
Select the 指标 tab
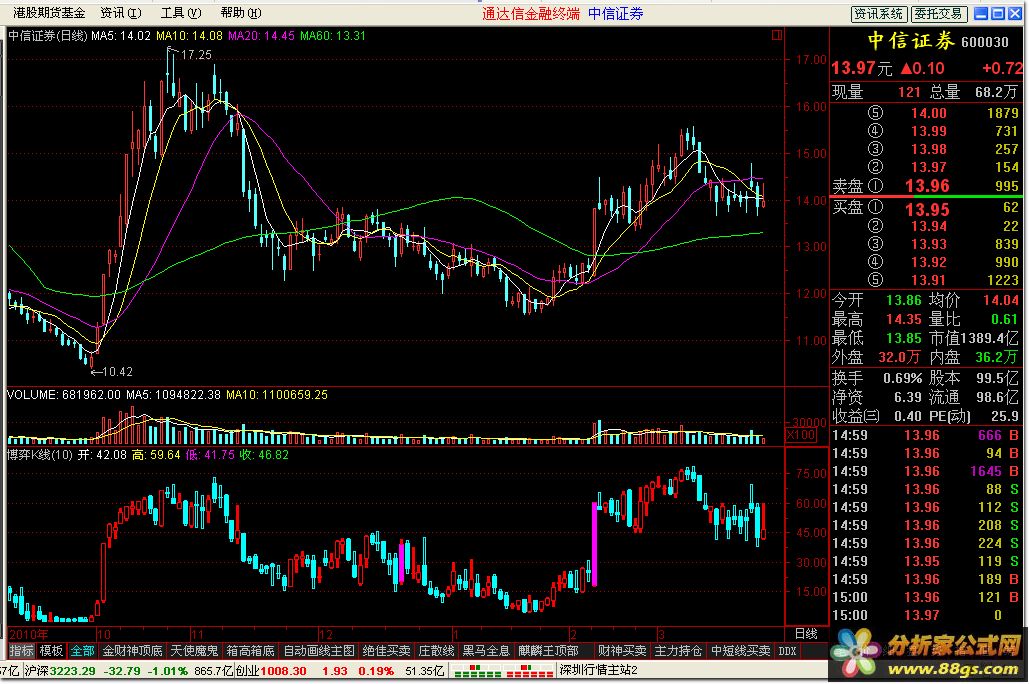tap(21, 651)
